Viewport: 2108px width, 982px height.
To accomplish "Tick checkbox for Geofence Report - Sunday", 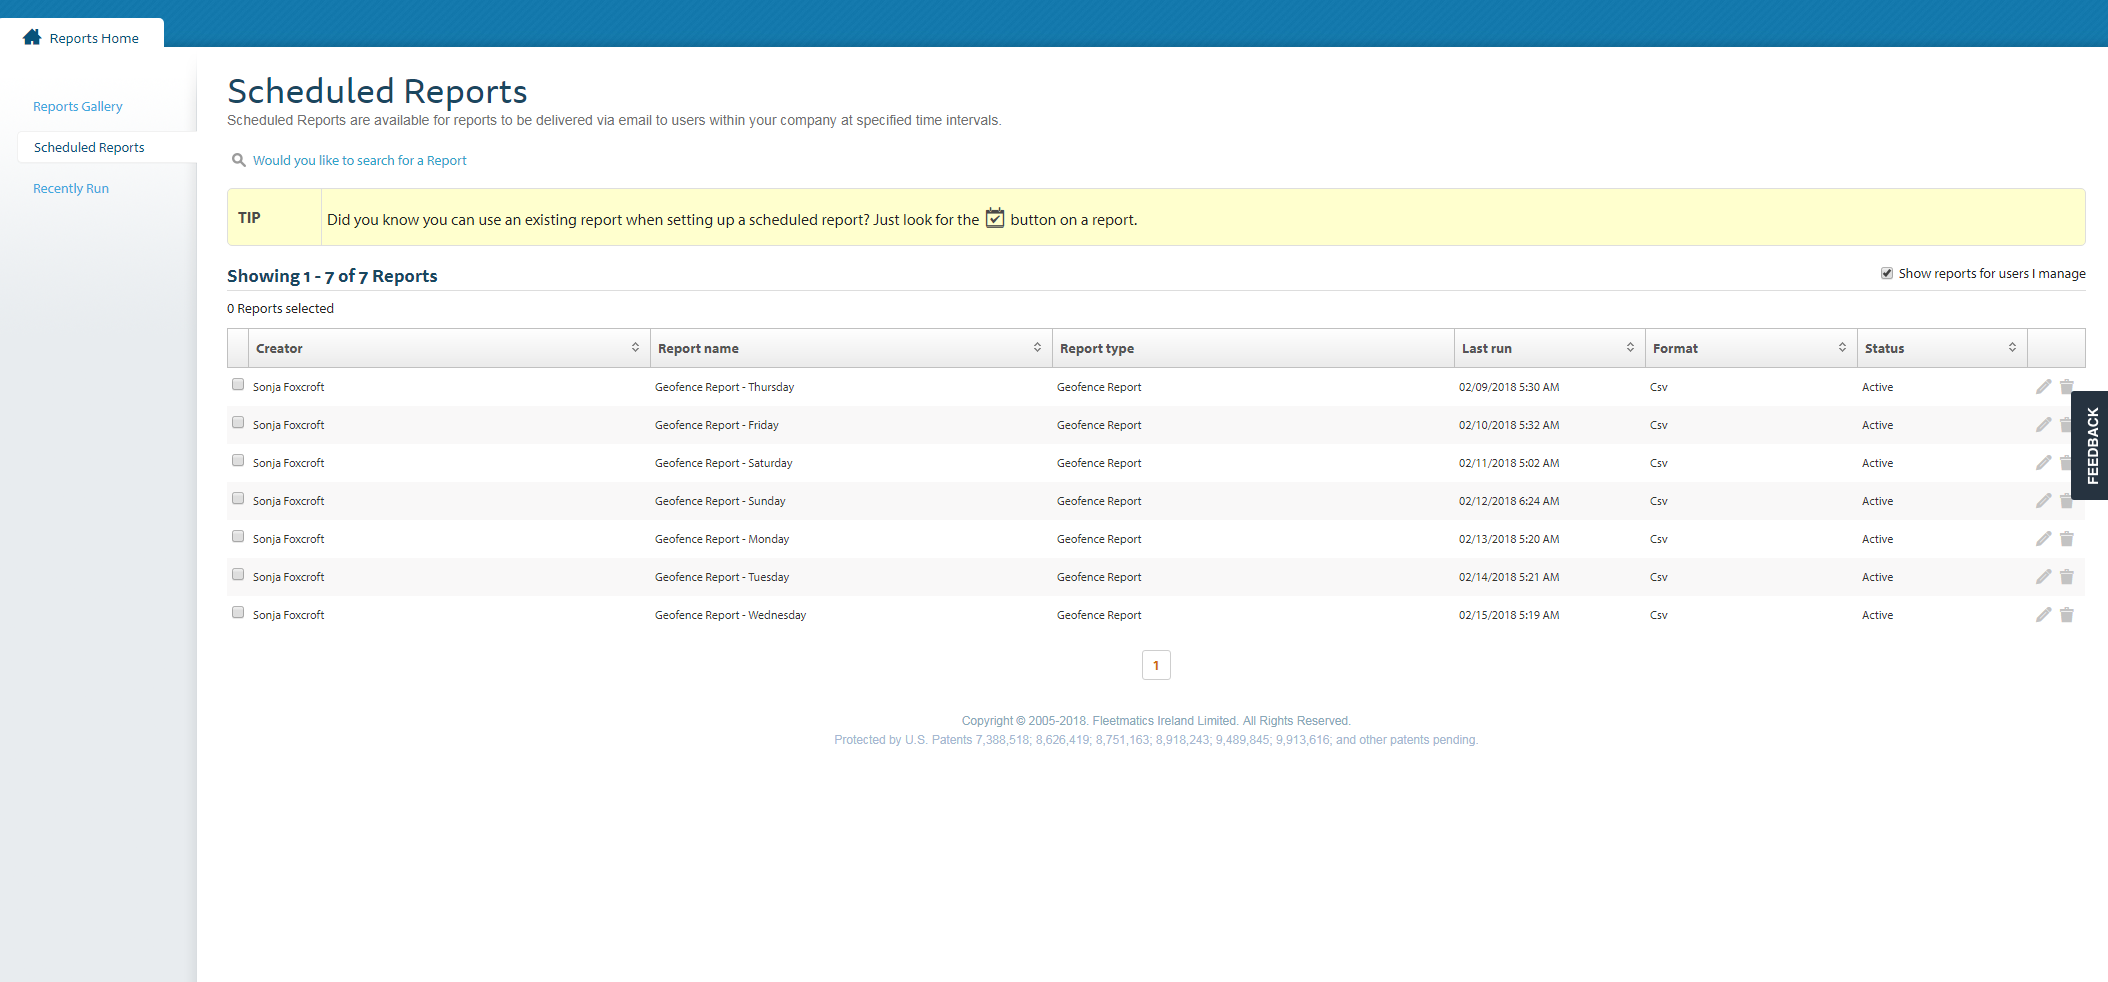I will pyautogui.click(x=238, y=499).
